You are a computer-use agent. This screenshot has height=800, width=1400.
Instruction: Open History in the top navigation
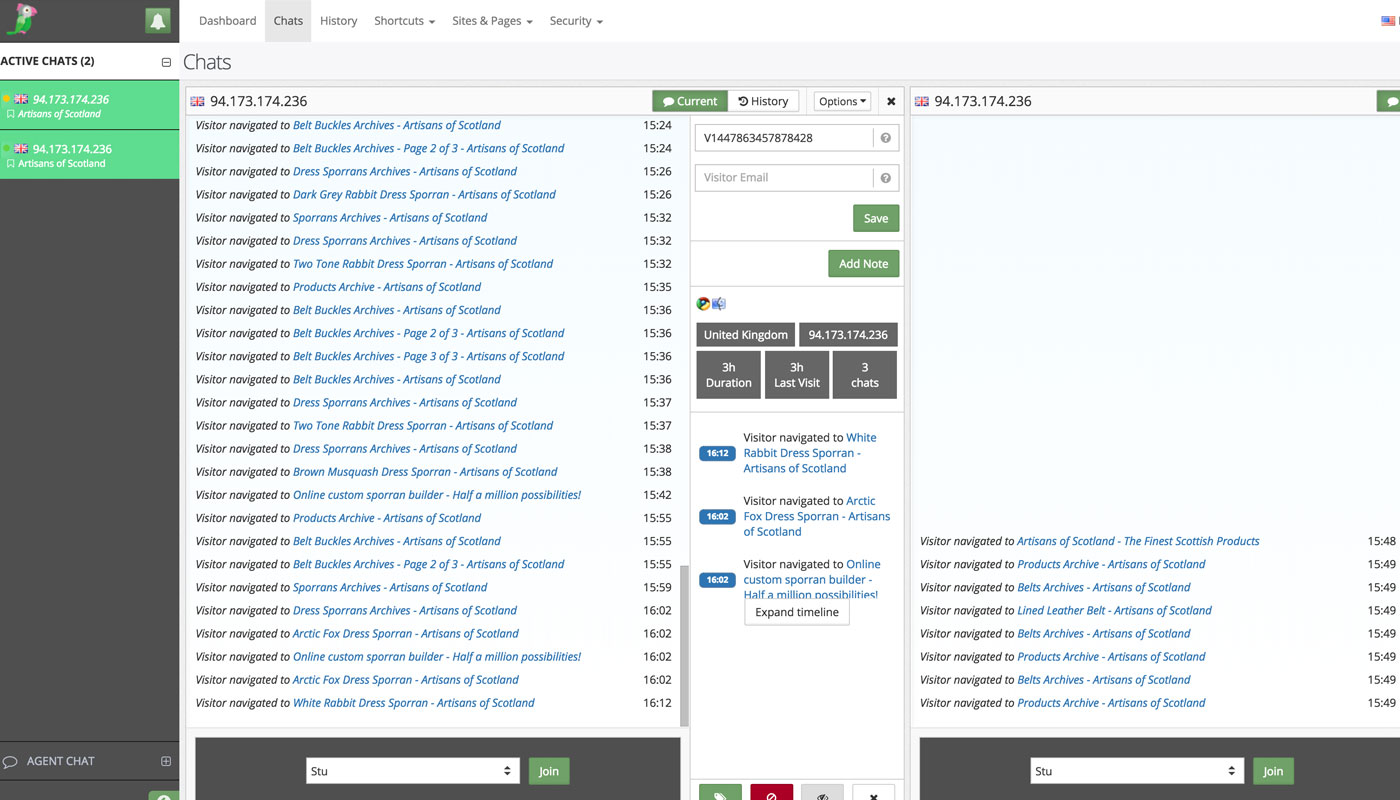(338, 21)
